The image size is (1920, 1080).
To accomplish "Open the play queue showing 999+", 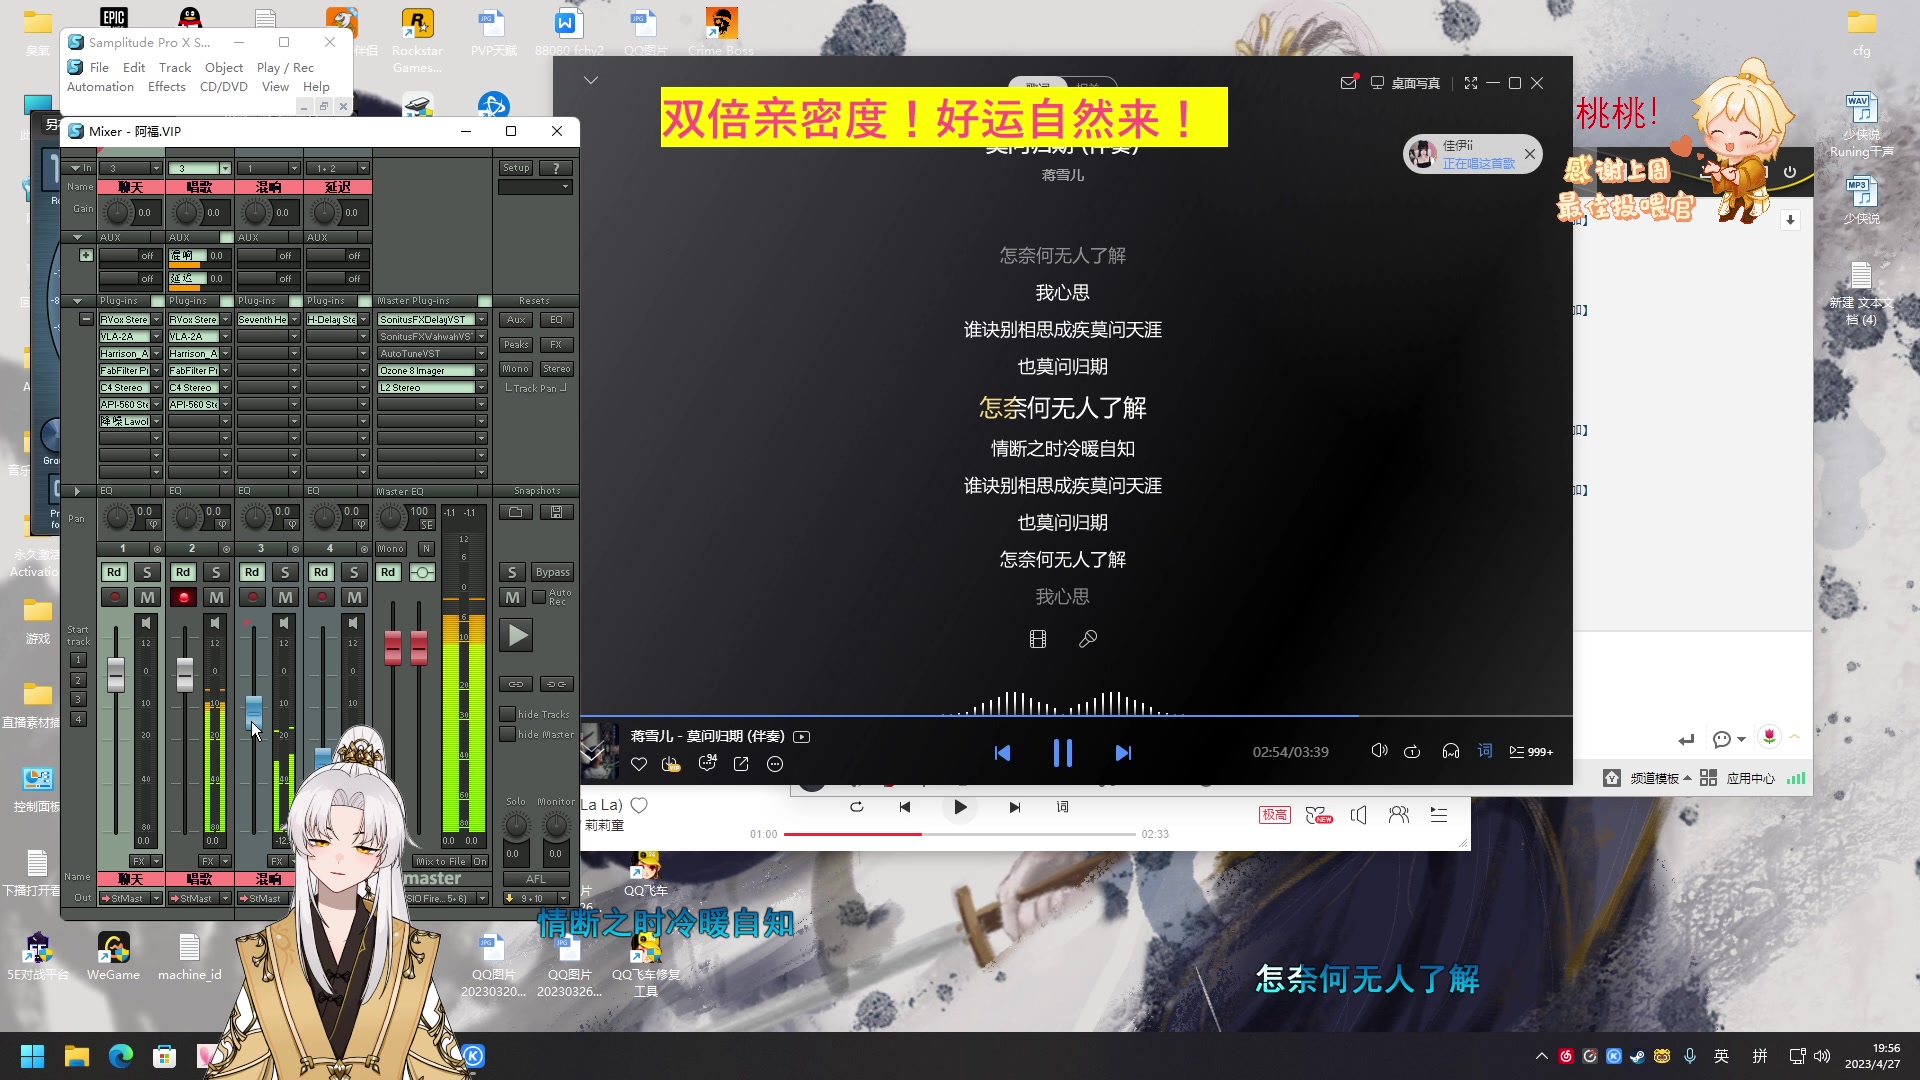I will [x=1531, y=752].
